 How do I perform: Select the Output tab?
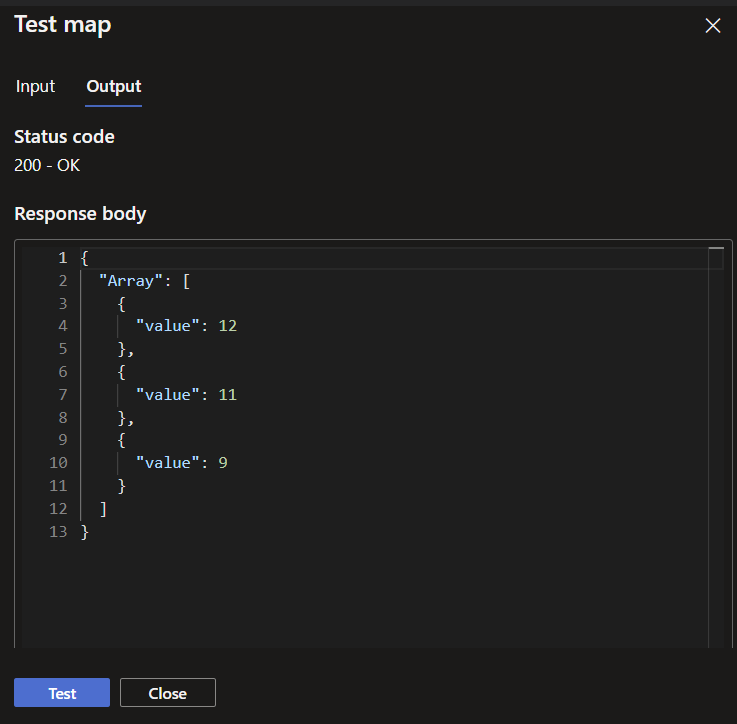coord(114,87)
